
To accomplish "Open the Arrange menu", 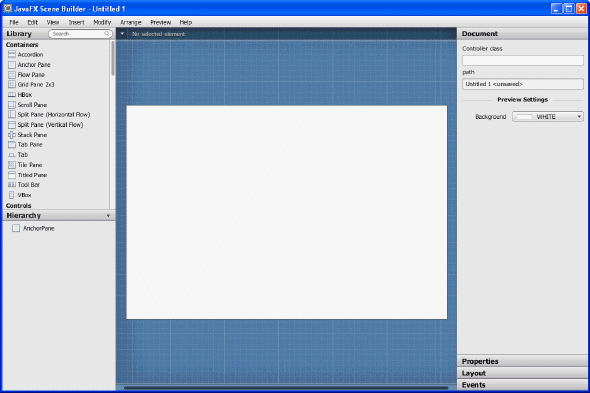I will point(131,23).
